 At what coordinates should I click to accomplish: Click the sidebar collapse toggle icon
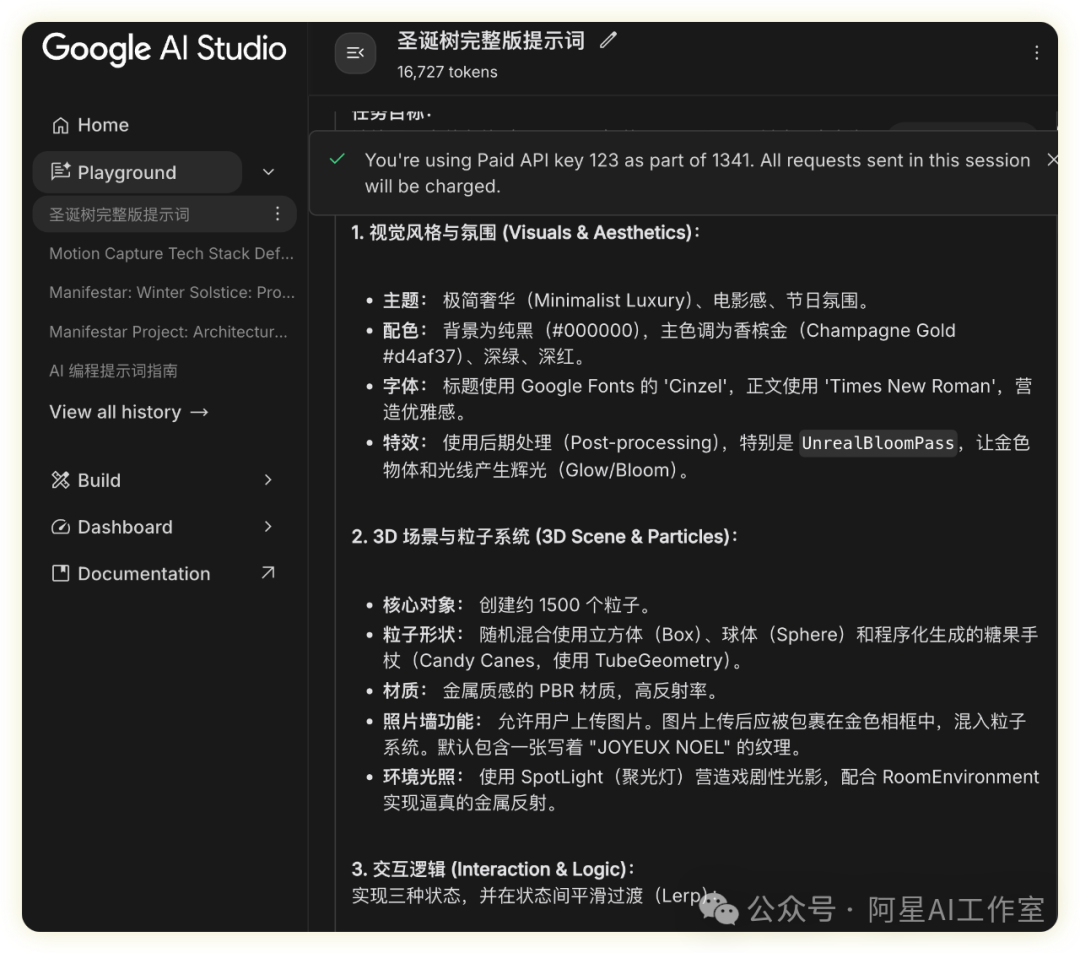point(355,53)
